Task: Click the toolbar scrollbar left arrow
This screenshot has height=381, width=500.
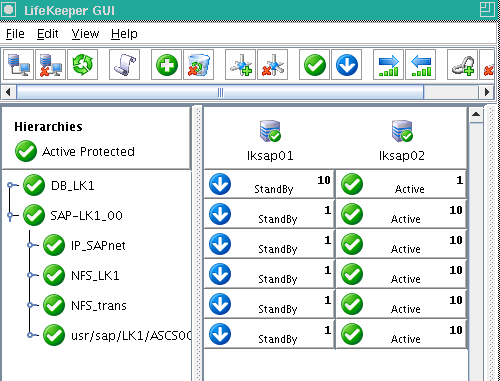Action: (x=8, y=92)
